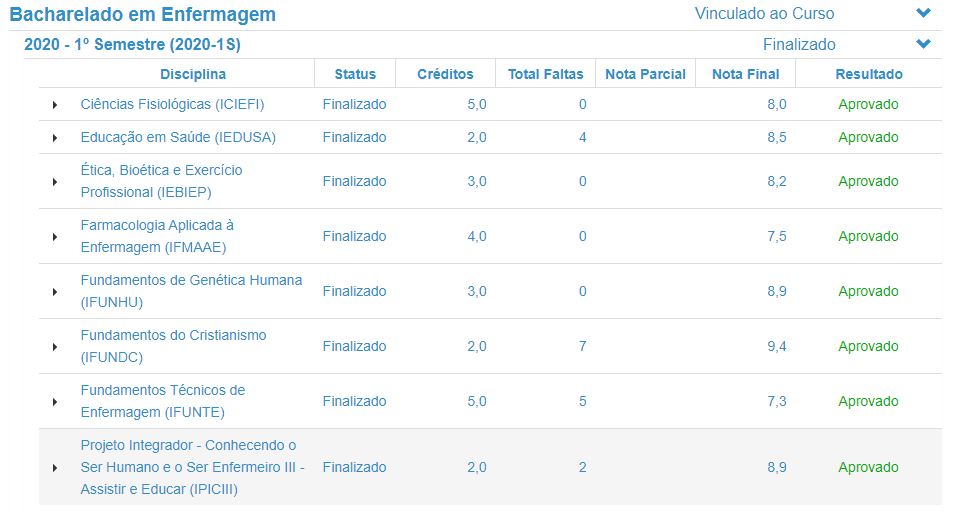
Task: Collapse the Bacharelado em Enfermagem chevron
Action: coord(924,13)
